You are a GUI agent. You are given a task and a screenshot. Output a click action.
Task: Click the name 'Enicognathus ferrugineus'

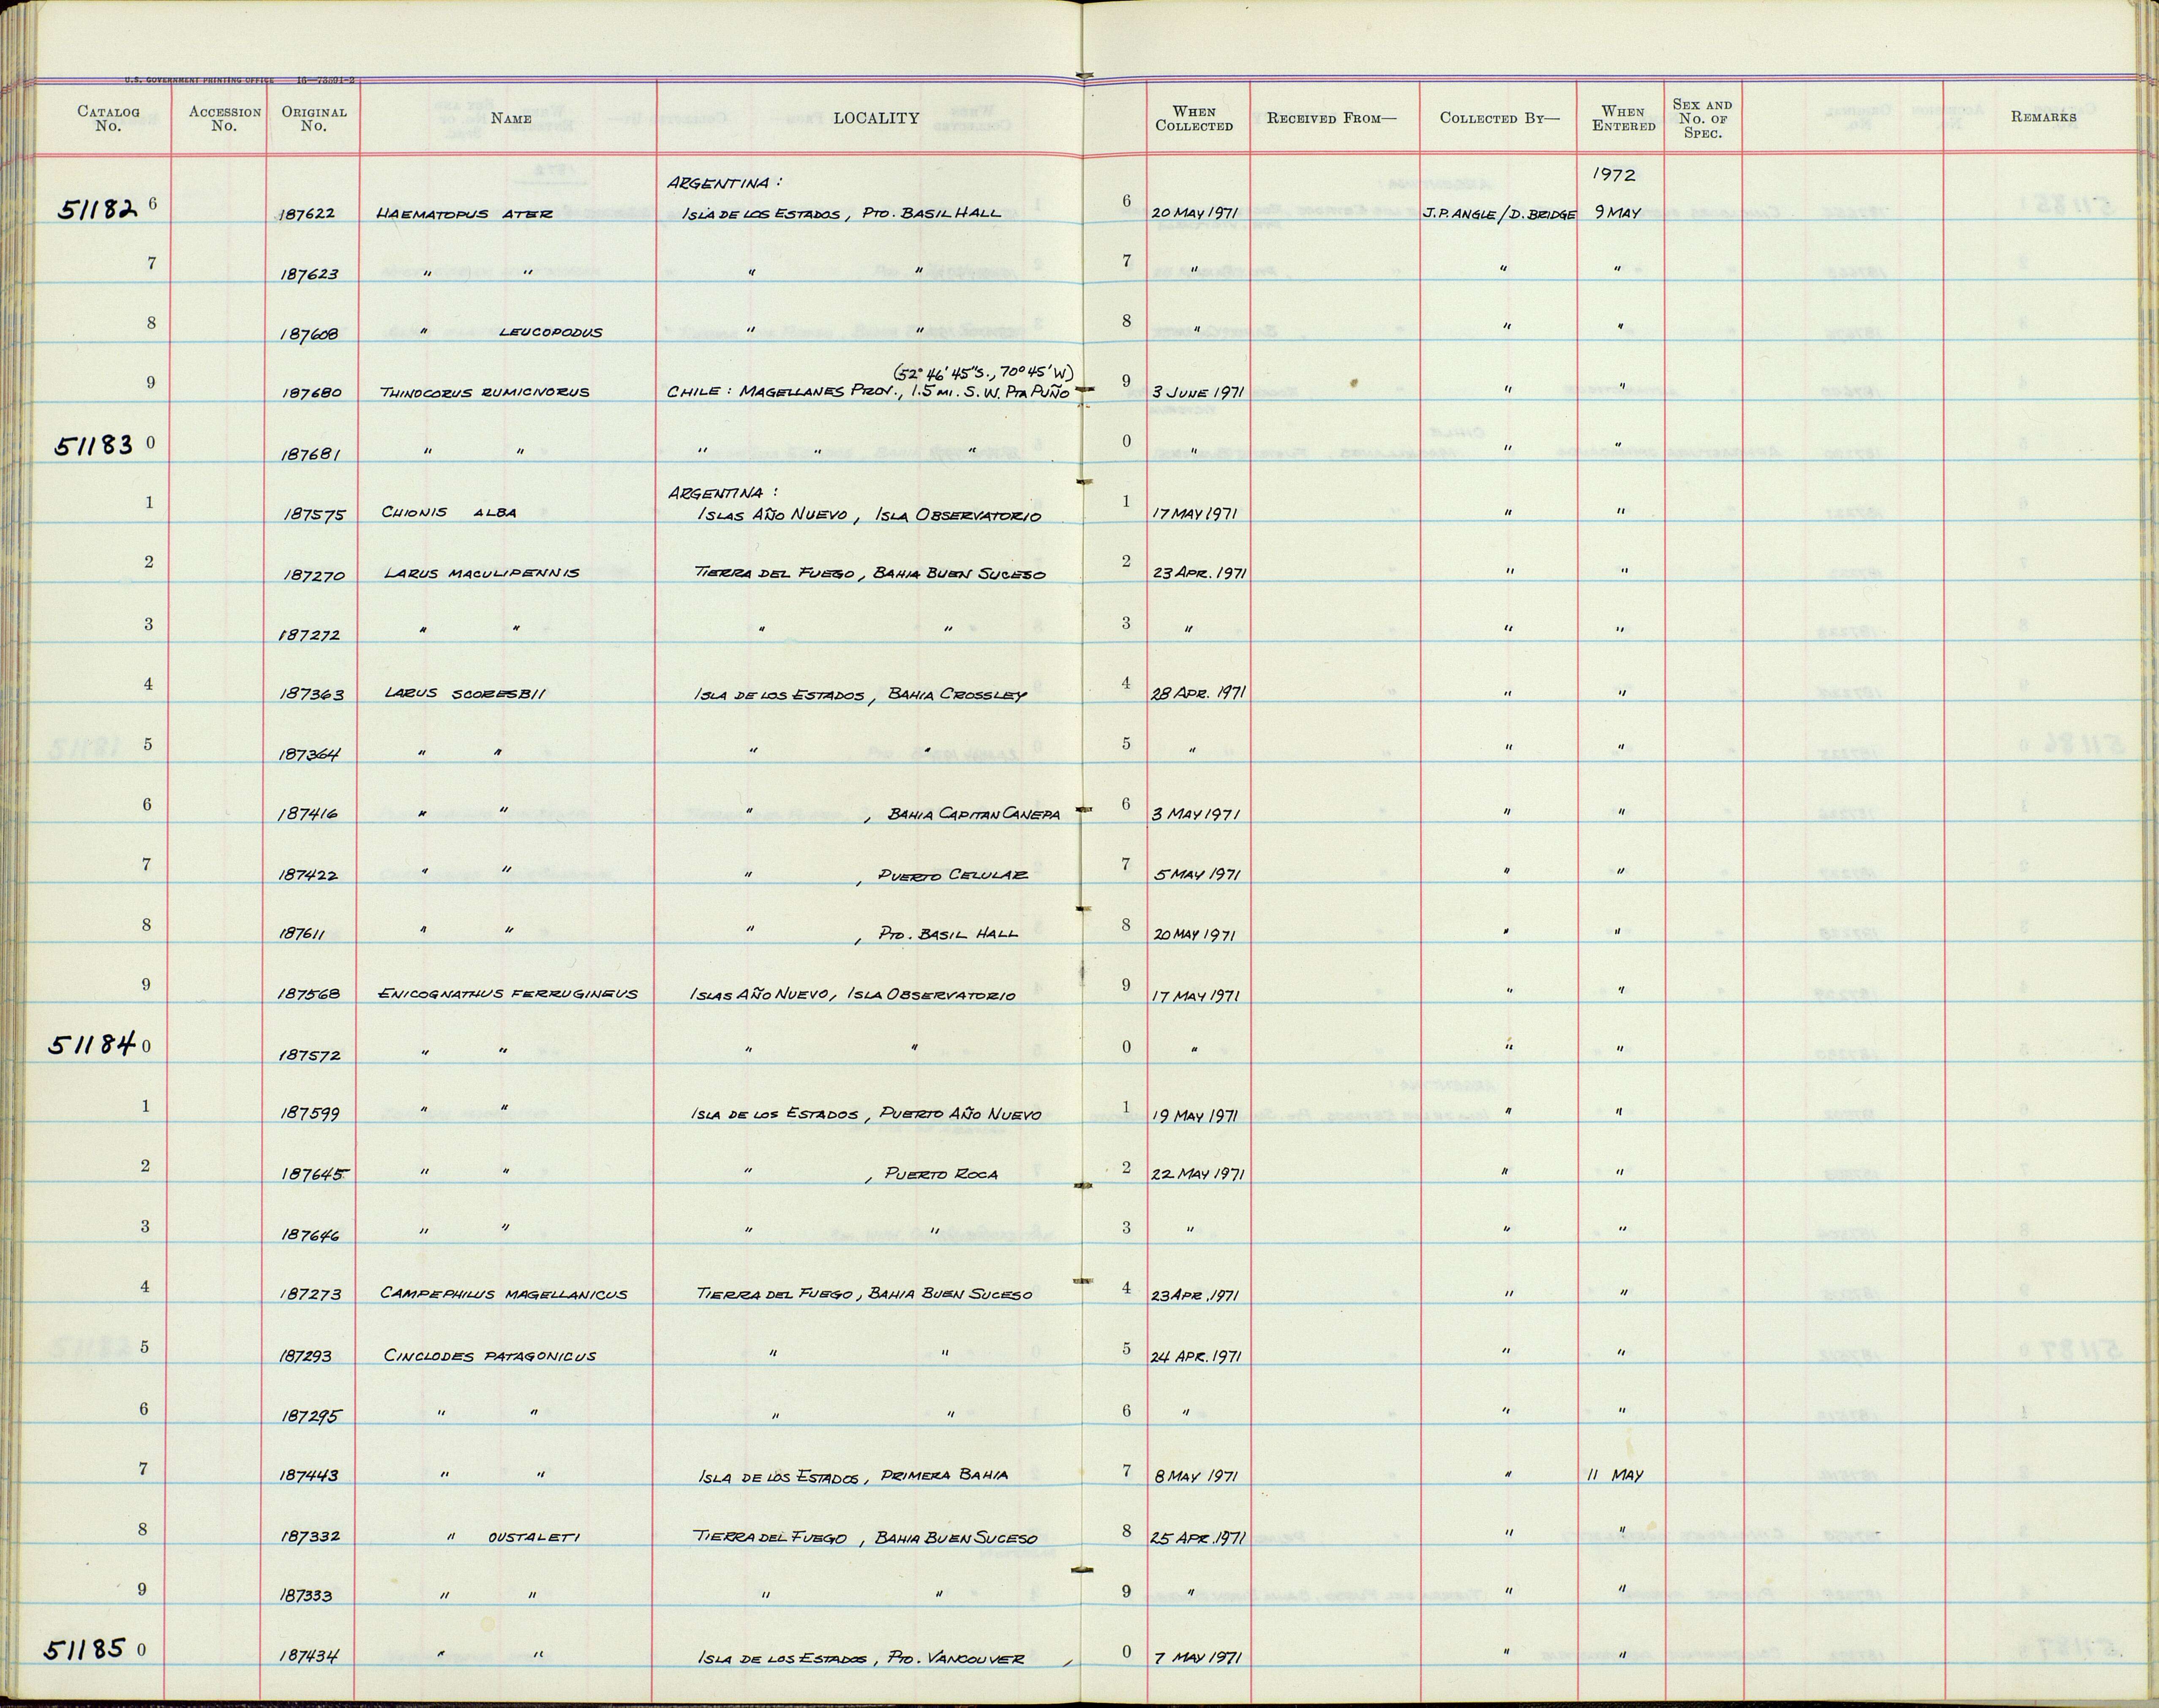(x=508, y=994)
